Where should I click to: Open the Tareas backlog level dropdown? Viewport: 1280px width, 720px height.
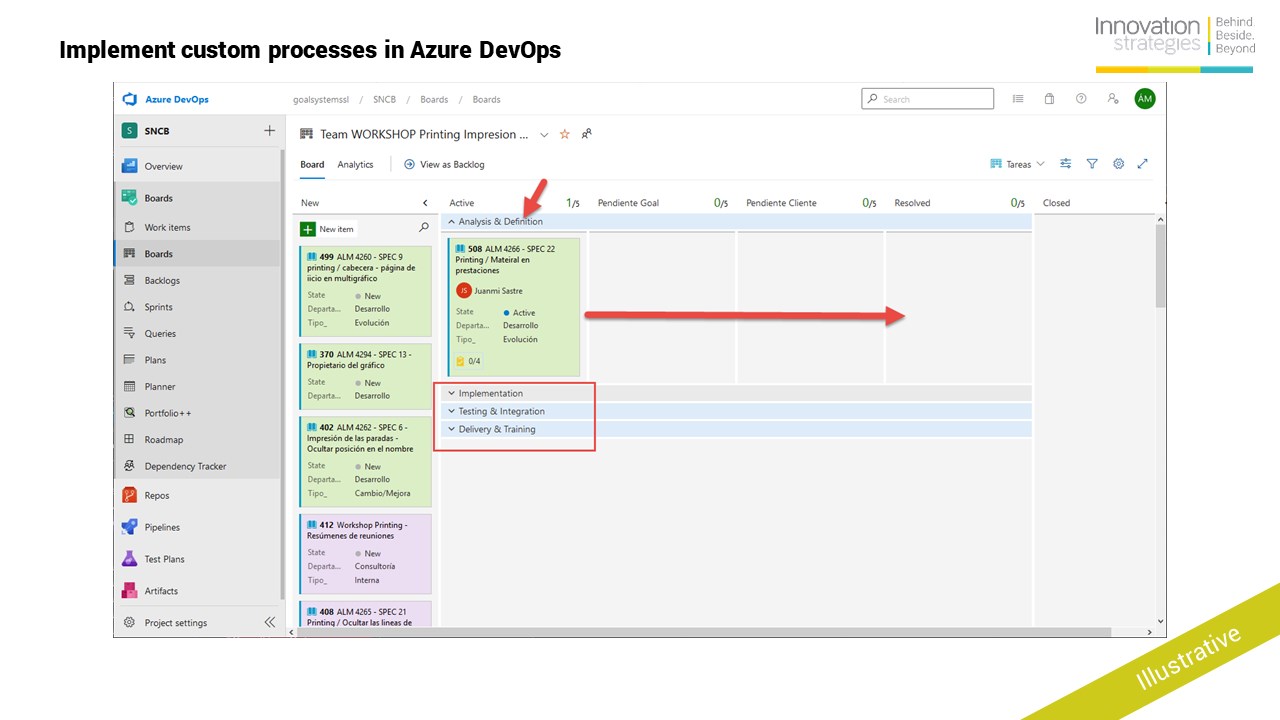(x=1017, y=164)
